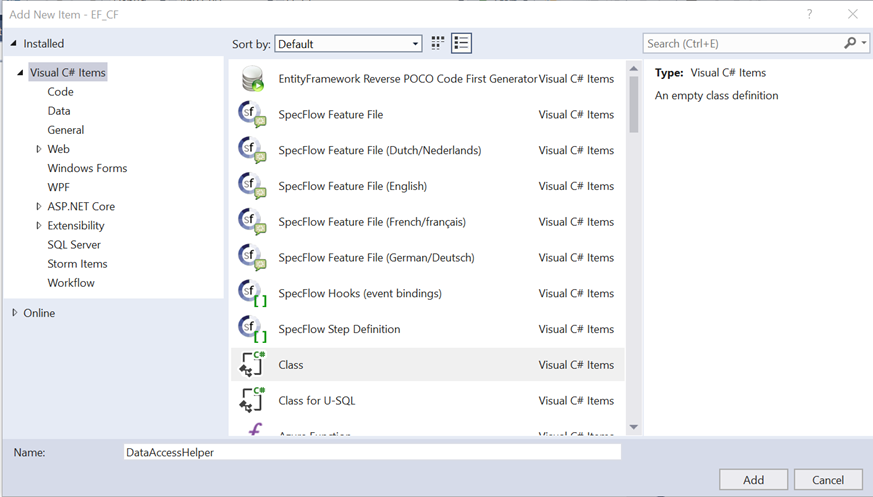Click the Installed section label
Viewport: 873px width, 497px height.
43,43
